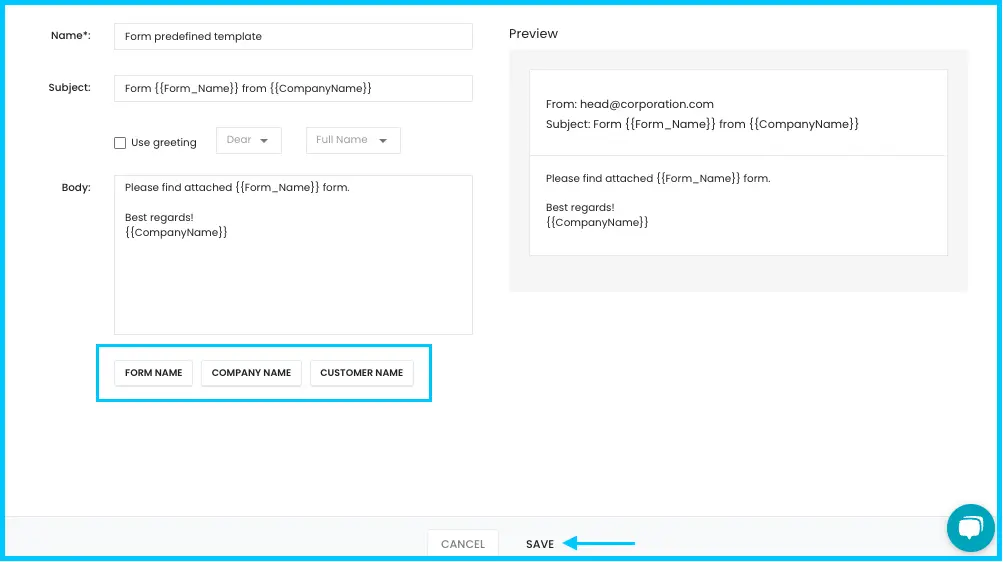This screenshot has width=1003, height=562.
Task: Open the Full Name dropdown
Action: (353, 140)
